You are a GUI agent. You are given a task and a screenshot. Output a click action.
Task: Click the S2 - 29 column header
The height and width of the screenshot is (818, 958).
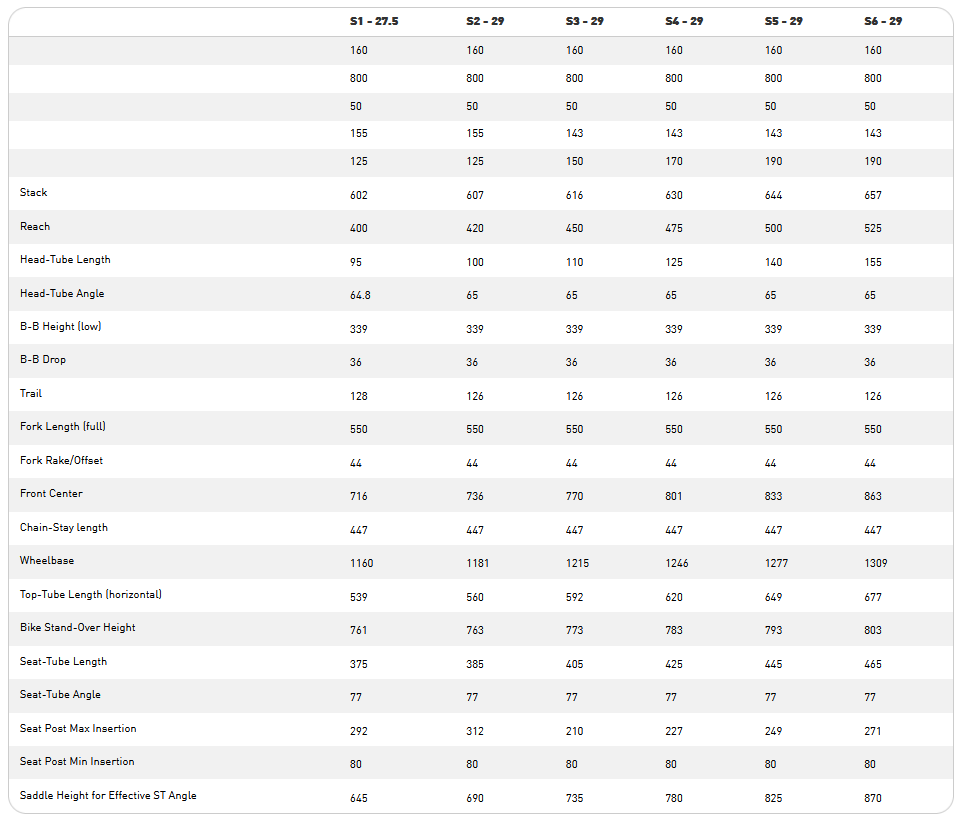(x=485, y=21)
